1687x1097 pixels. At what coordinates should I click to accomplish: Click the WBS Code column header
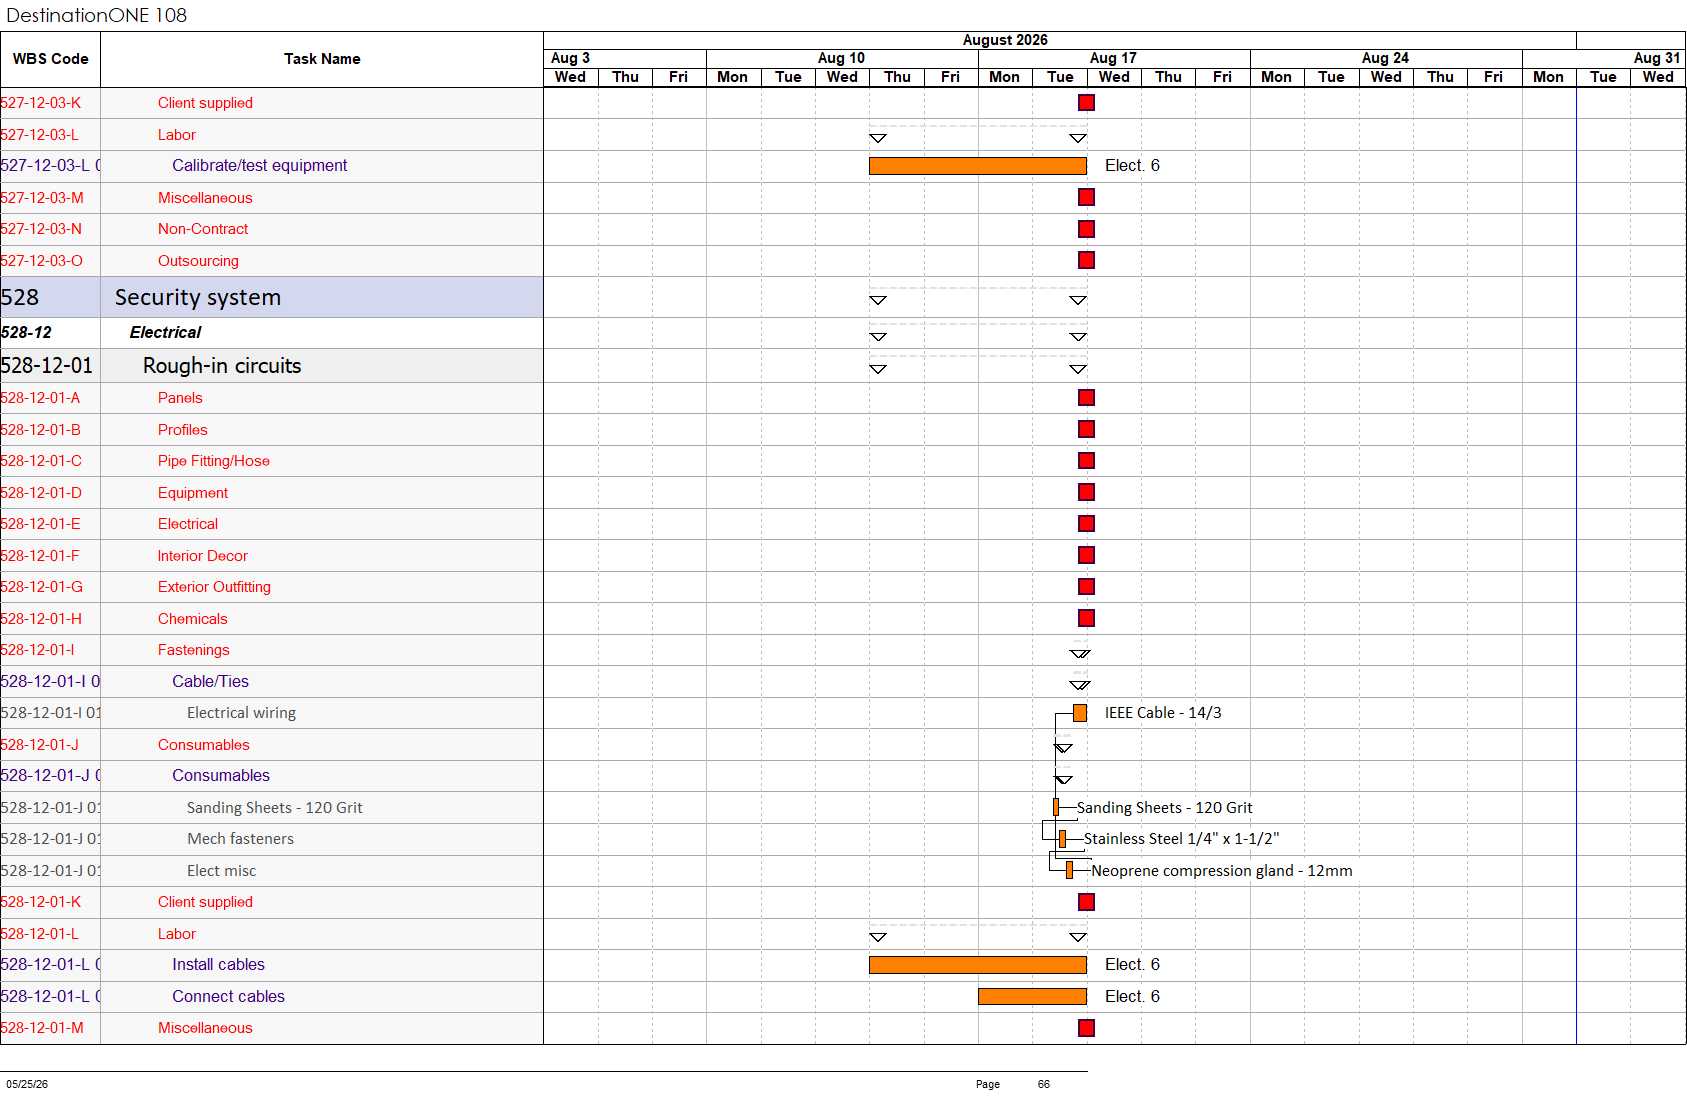click(x=50, y=59)
